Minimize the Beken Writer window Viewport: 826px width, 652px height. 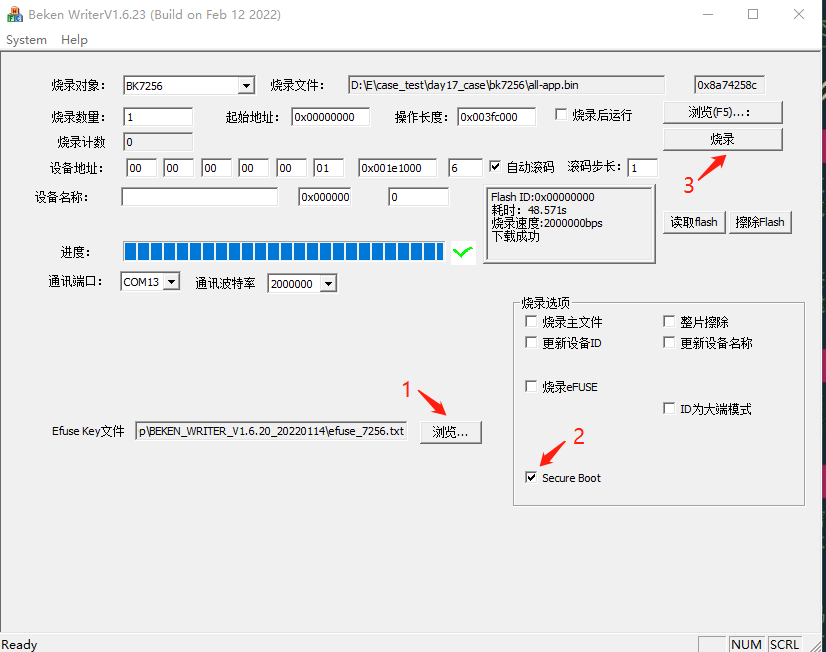coord(708,15)
